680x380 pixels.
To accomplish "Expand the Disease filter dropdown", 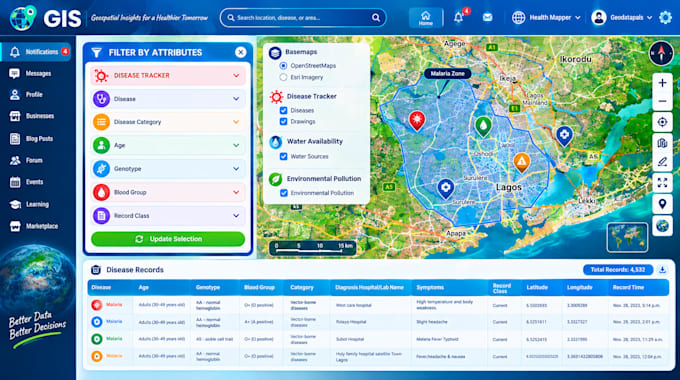I will point(168,99).
